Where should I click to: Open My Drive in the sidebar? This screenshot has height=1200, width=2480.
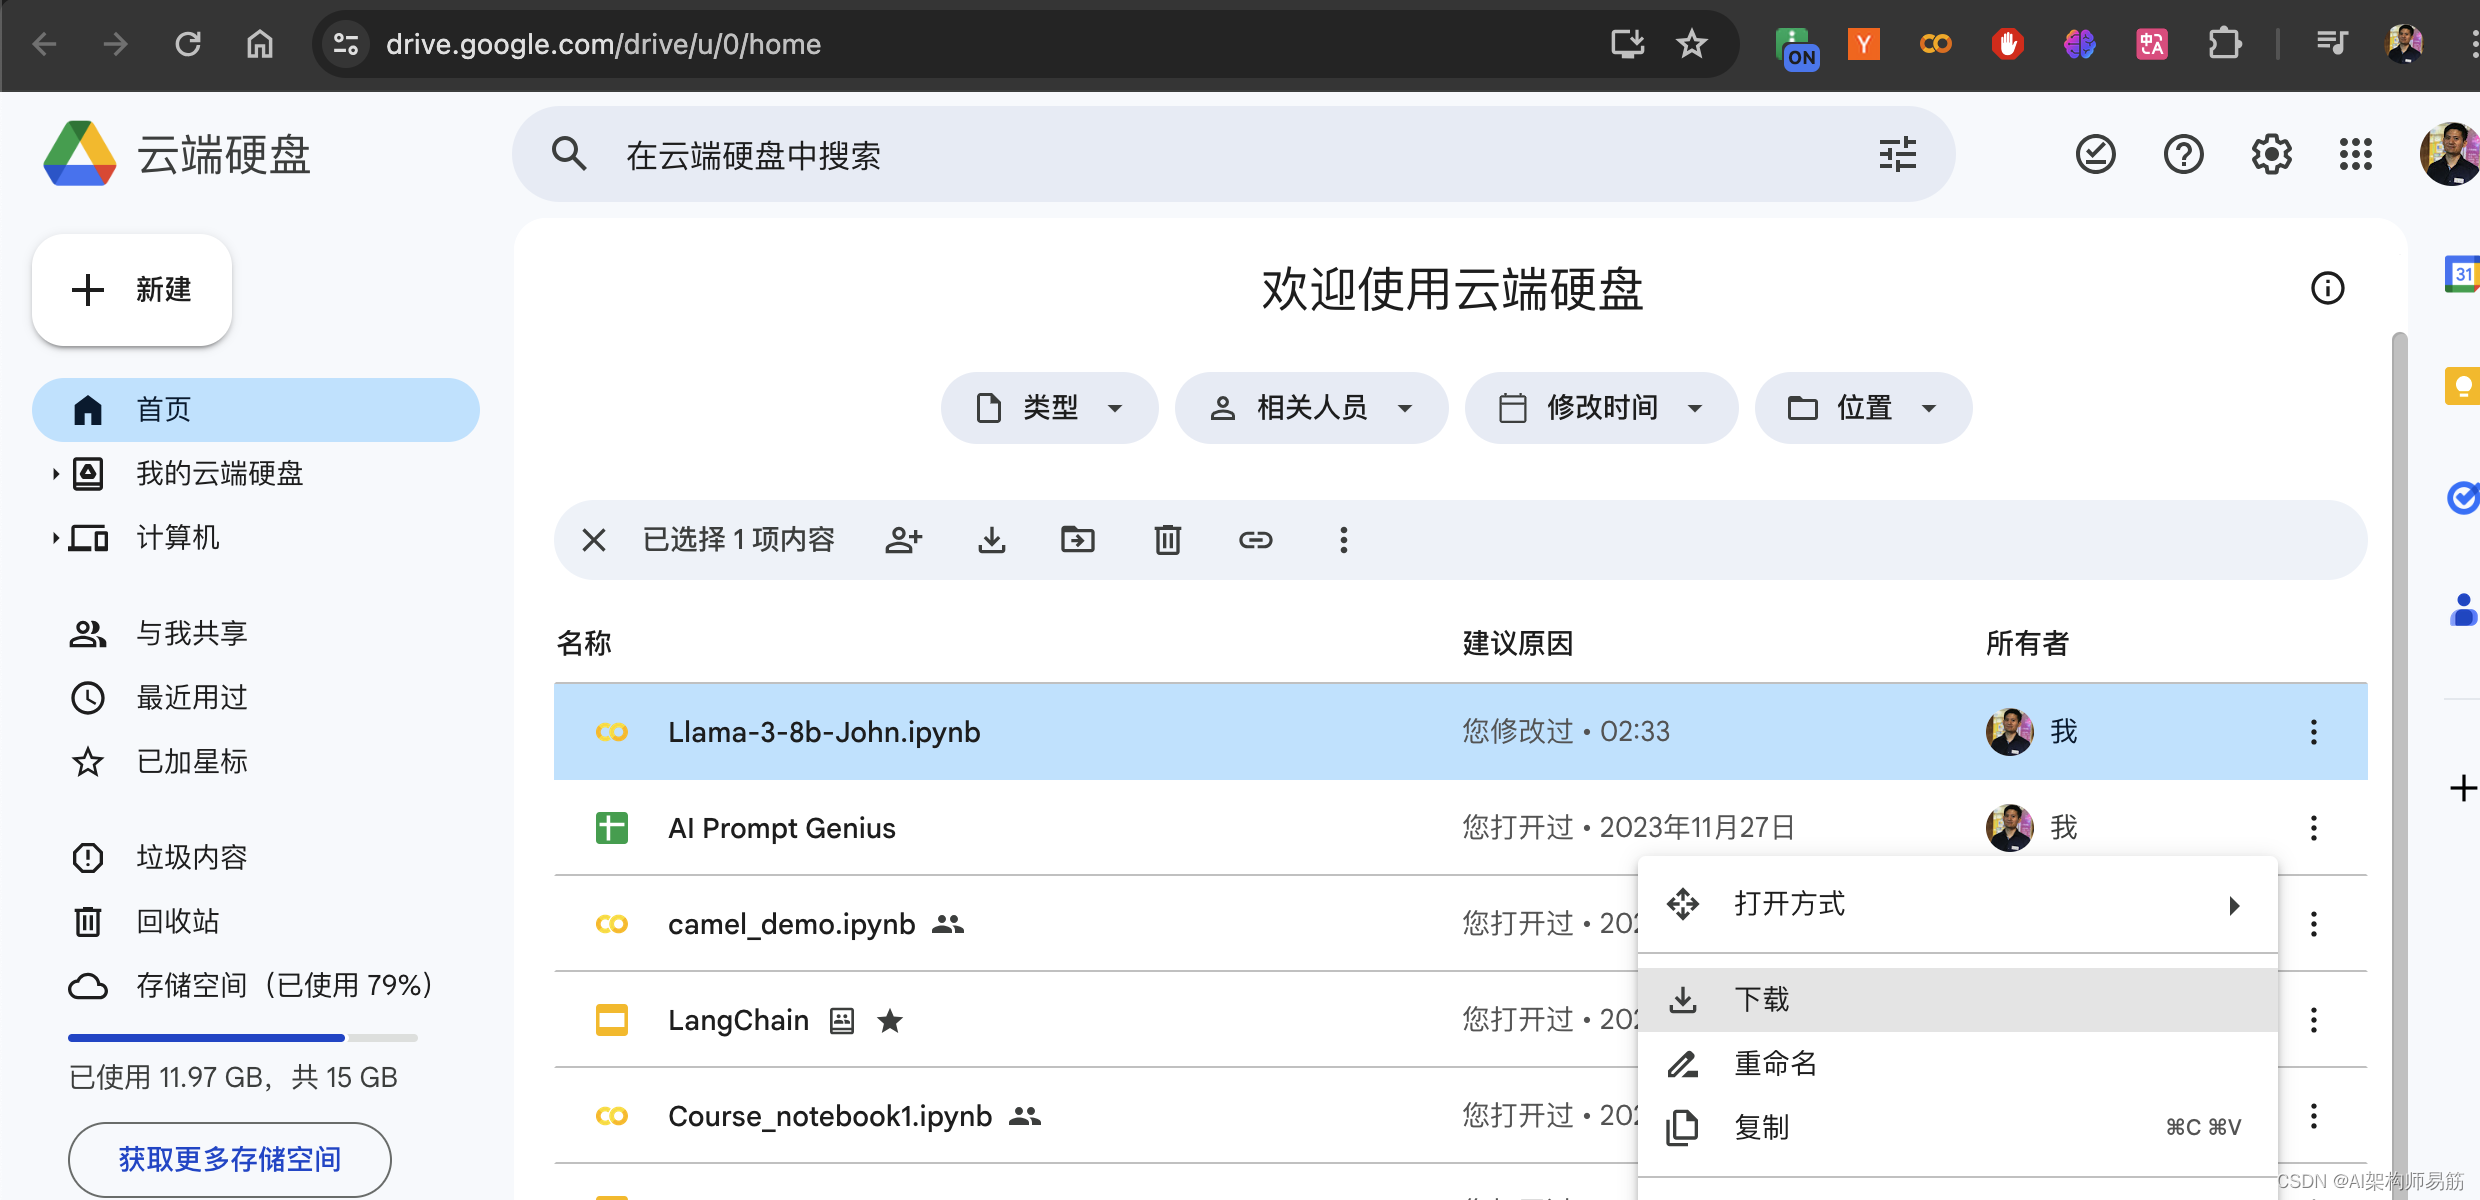(x=219, y=474)
